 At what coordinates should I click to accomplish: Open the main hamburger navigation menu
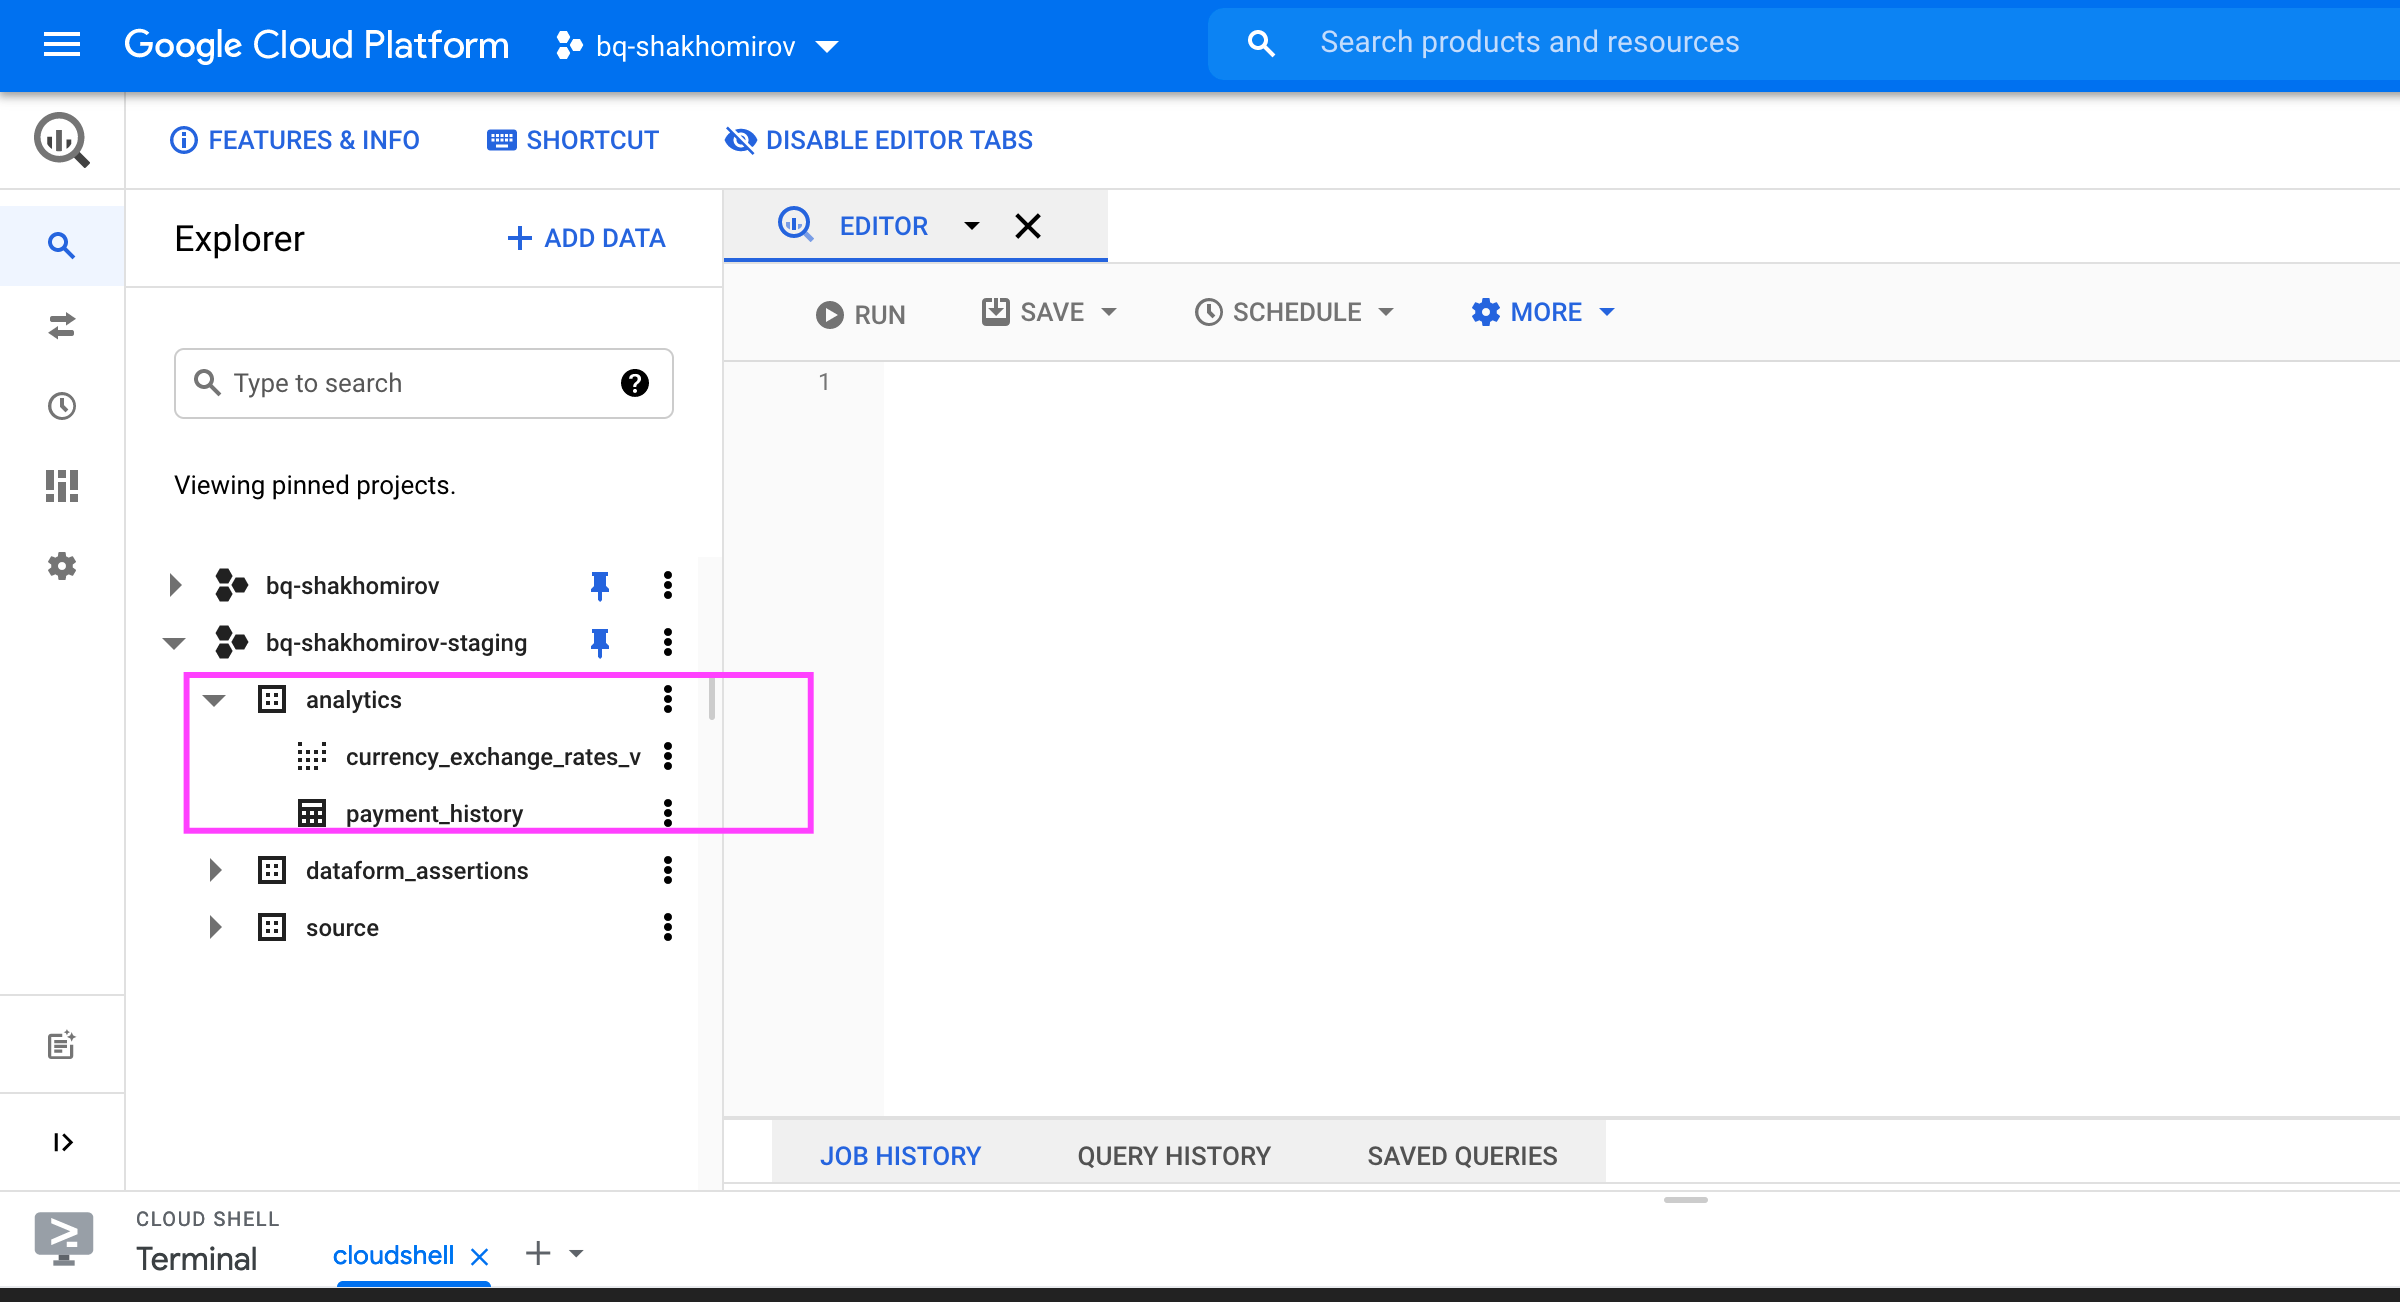pyautogui.click(x=62, y=44)
